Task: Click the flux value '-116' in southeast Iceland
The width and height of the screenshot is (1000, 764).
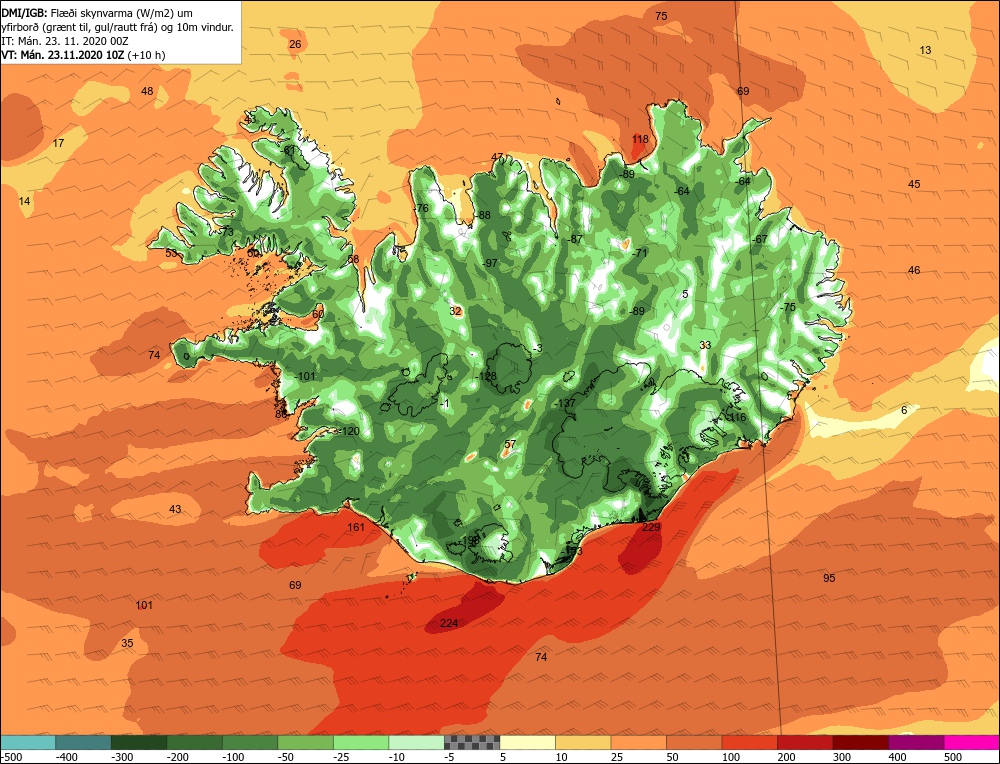Action: point(735,417)
